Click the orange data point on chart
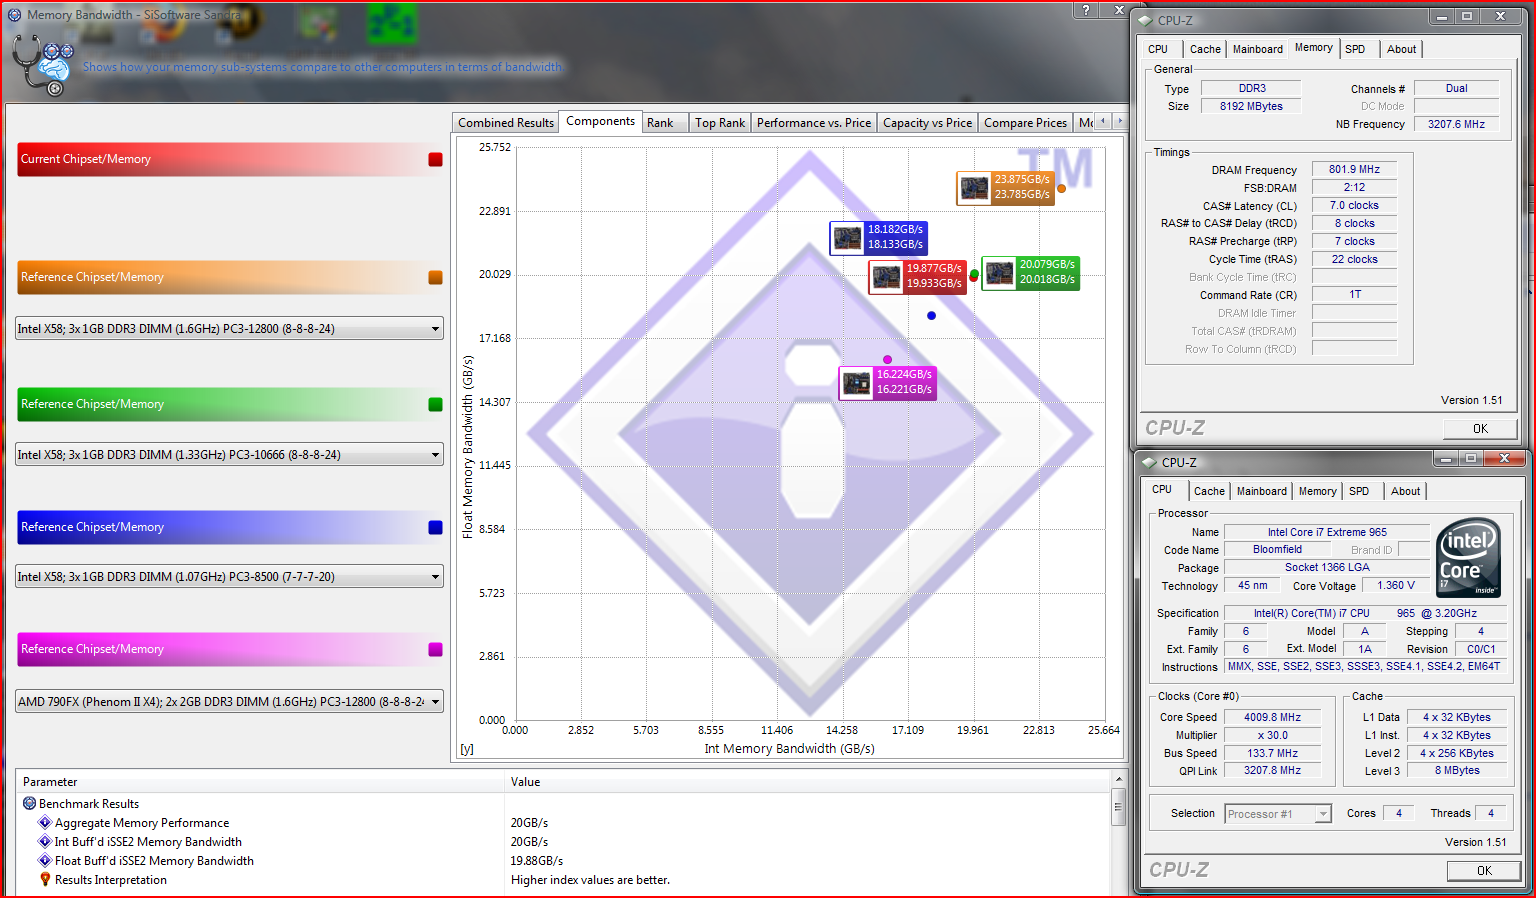This screenshot has height=898, width=1536. [1061, 188]
